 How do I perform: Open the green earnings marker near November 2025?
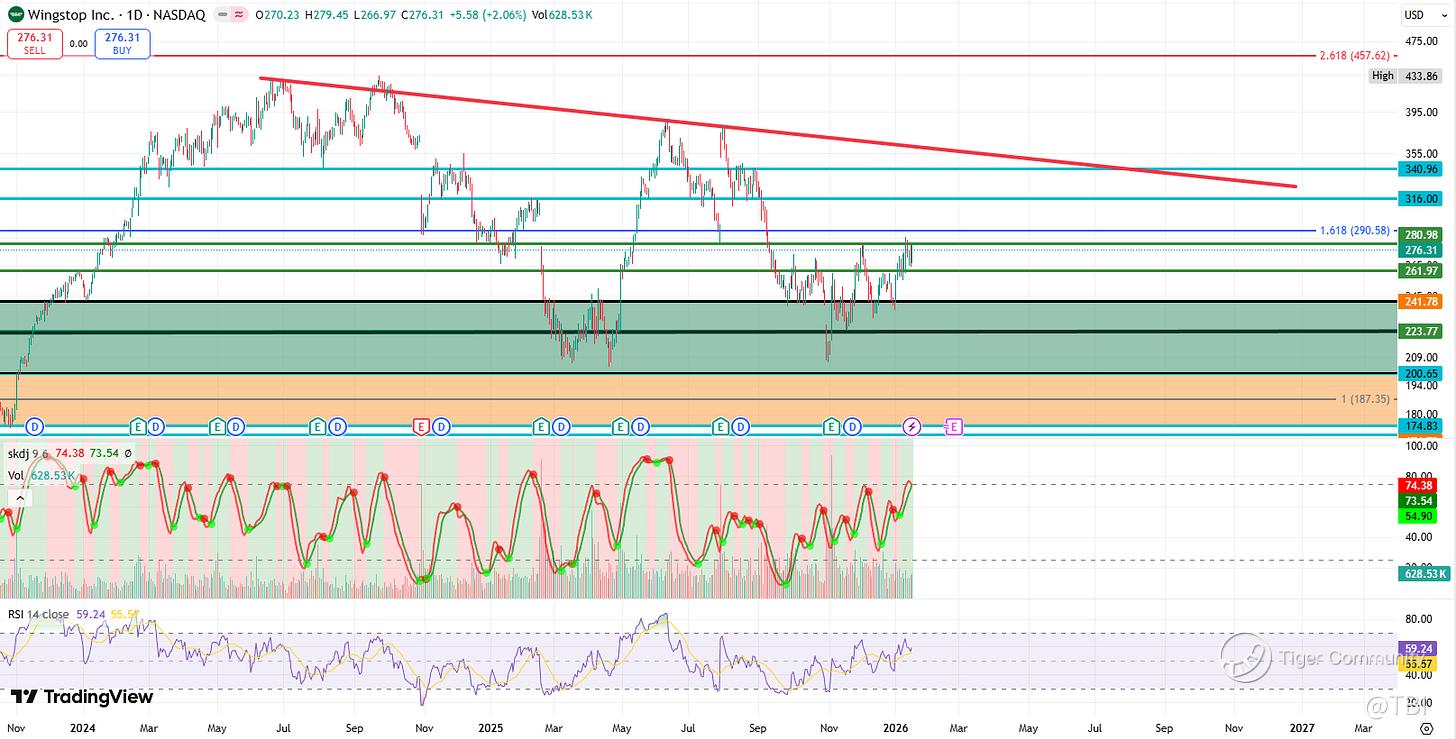[831, 427]
